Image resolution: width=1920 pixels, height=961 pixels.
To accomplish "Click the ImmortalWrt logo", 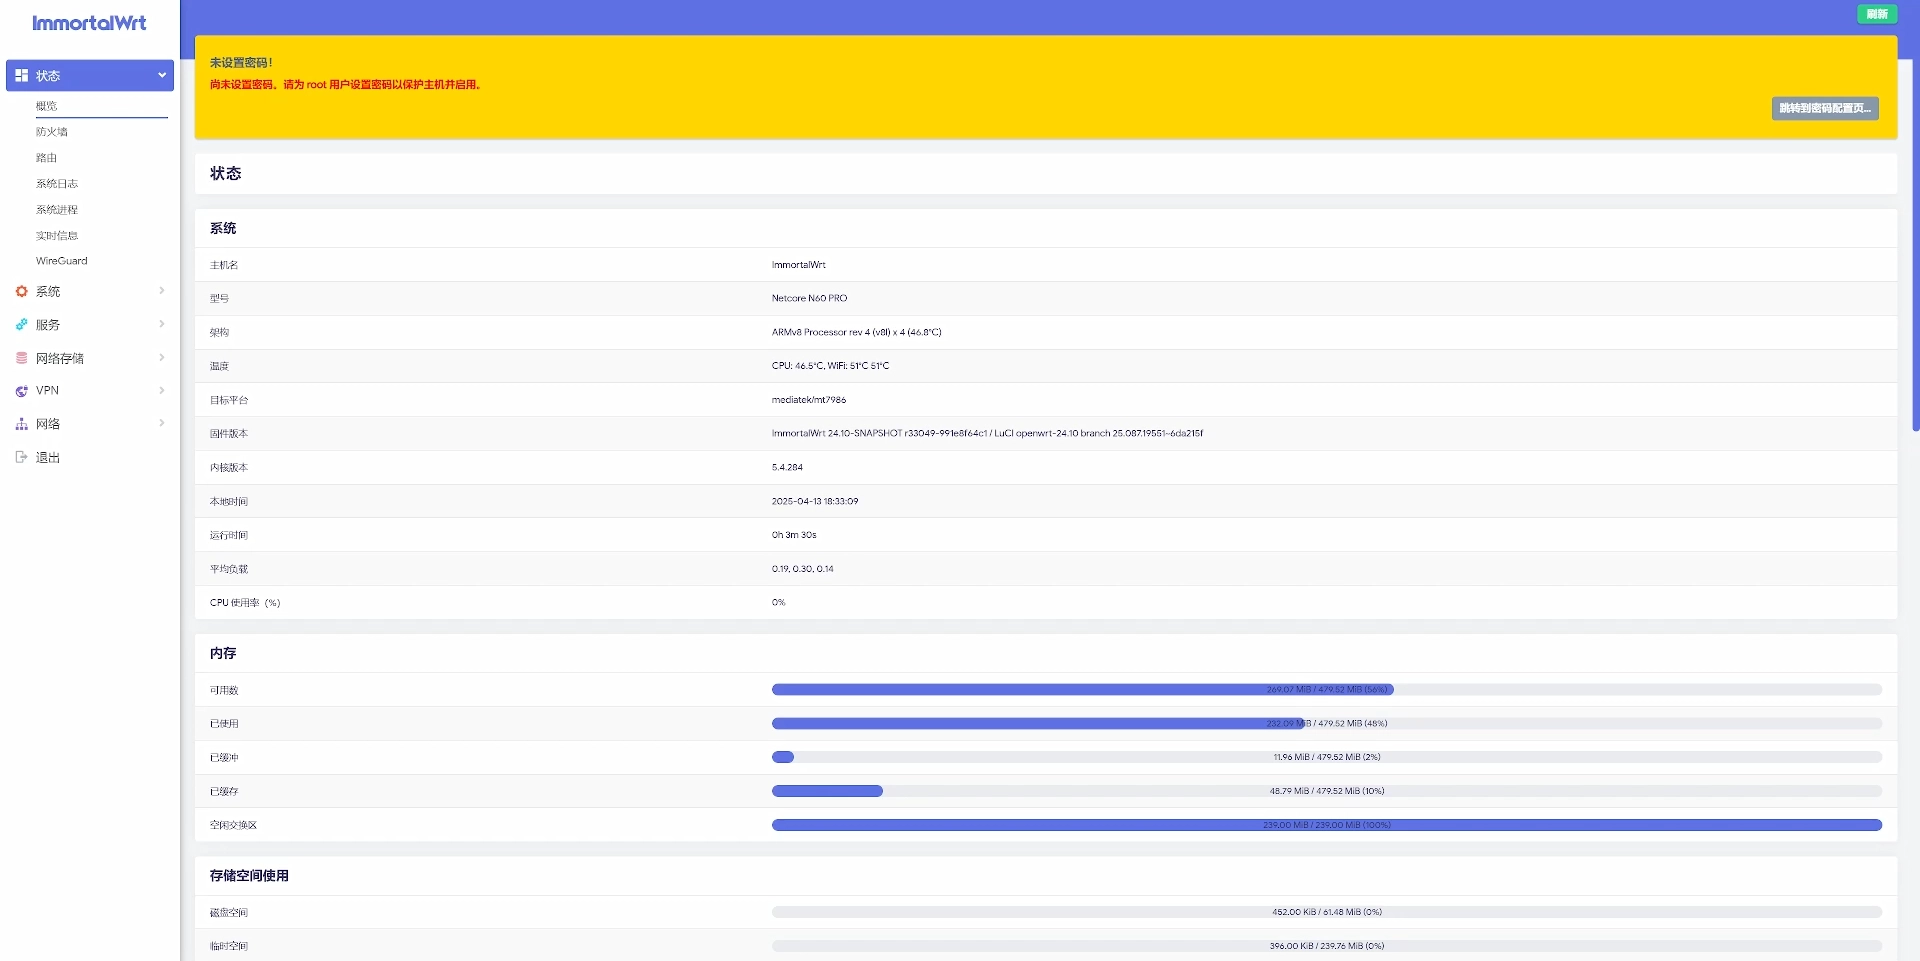I will click(x=88, y=22).
